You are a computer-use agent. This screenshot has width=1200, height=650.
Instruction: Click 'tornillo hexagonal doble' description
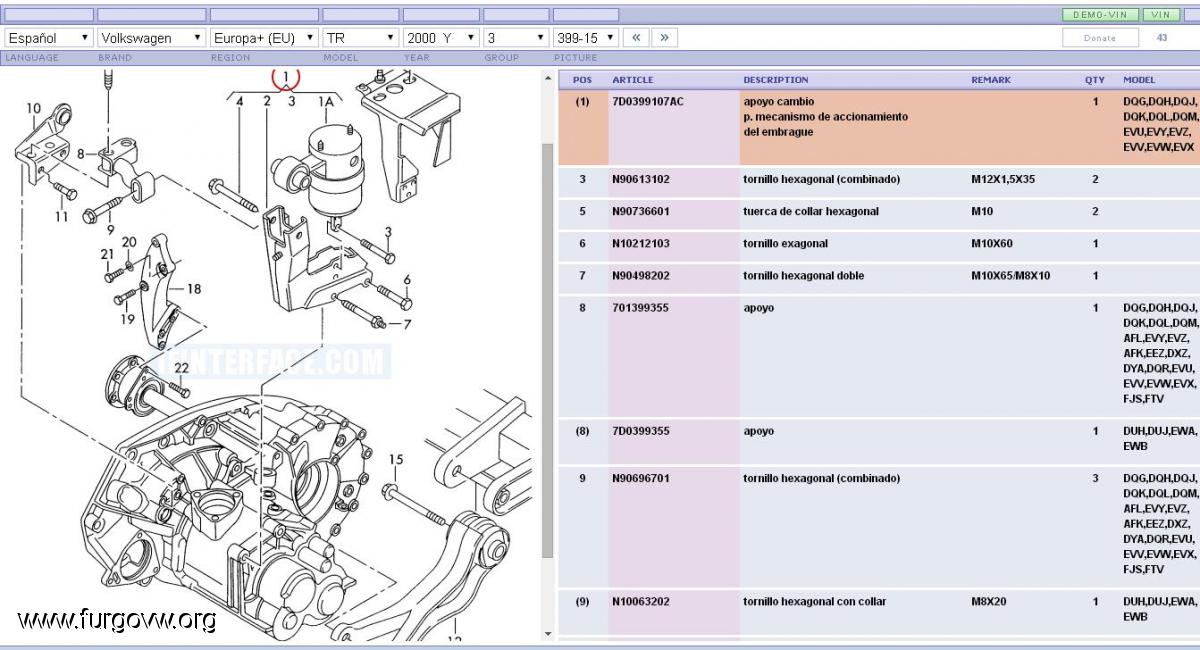coord(804,275)
